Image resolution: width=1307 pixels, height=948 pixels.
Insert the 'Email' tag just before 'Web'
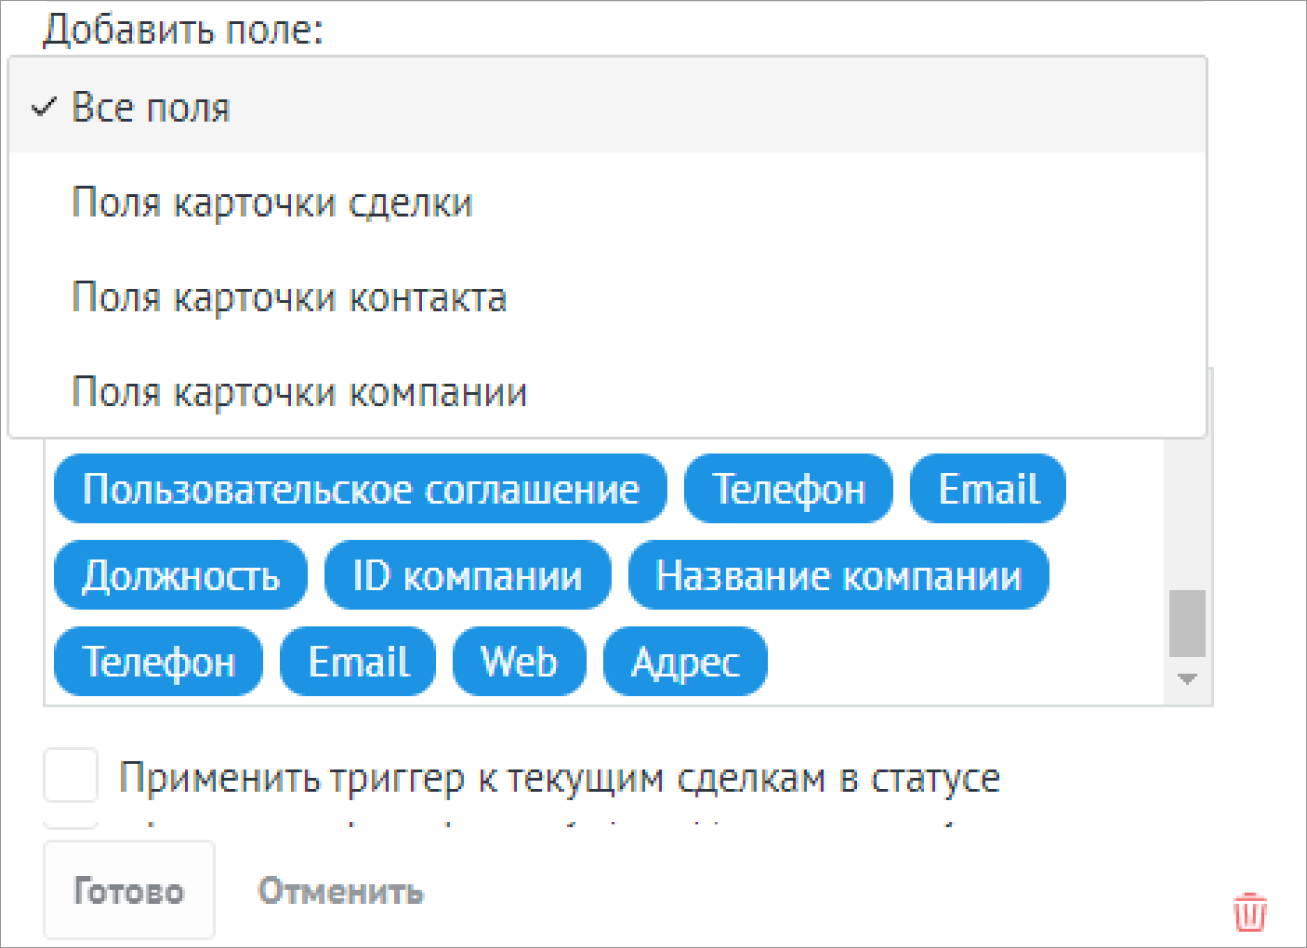(x=358, y=661)
